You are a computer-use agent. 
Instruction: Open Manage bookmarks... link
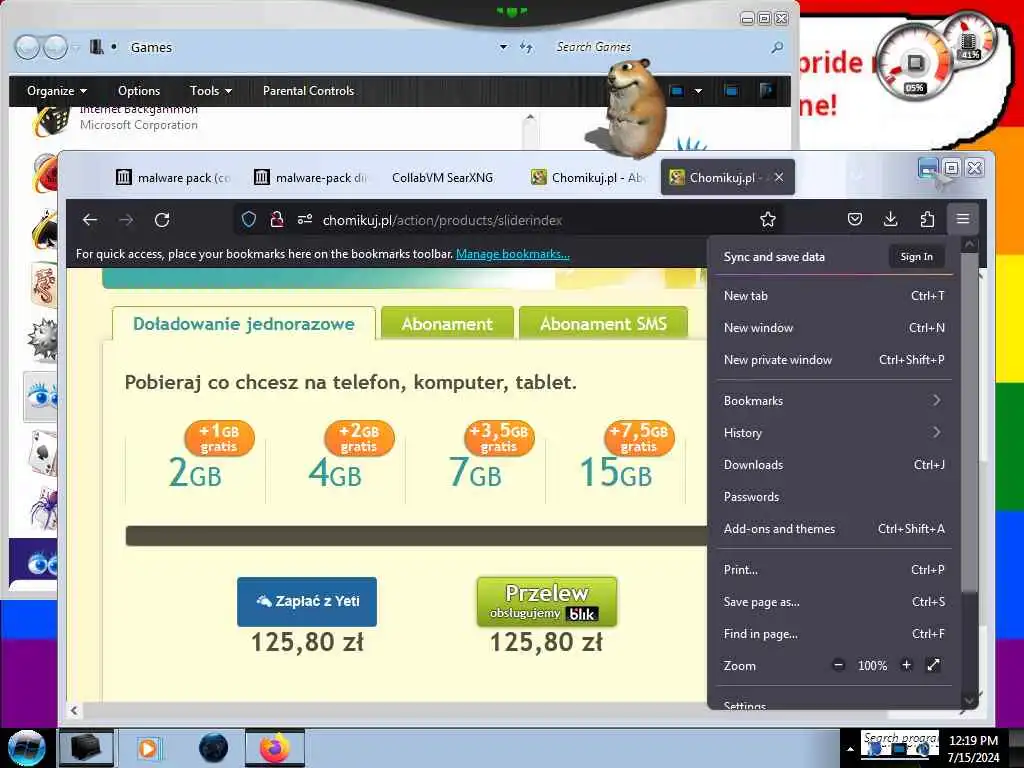513,254
